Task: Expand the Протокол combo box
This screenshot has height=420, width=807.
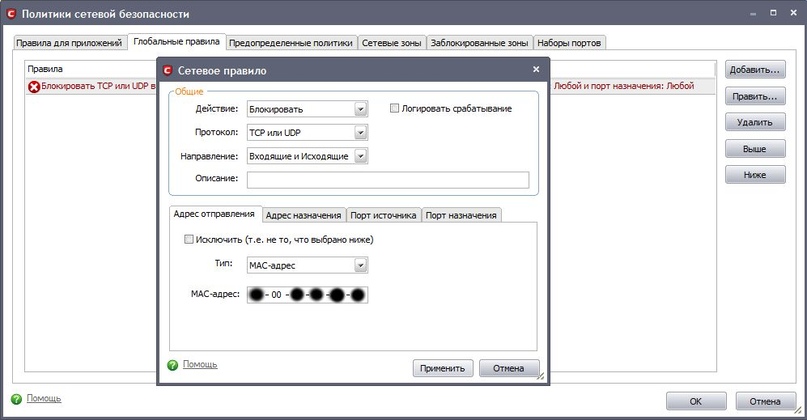Action: pyautogui.click(x=361, y=133)
